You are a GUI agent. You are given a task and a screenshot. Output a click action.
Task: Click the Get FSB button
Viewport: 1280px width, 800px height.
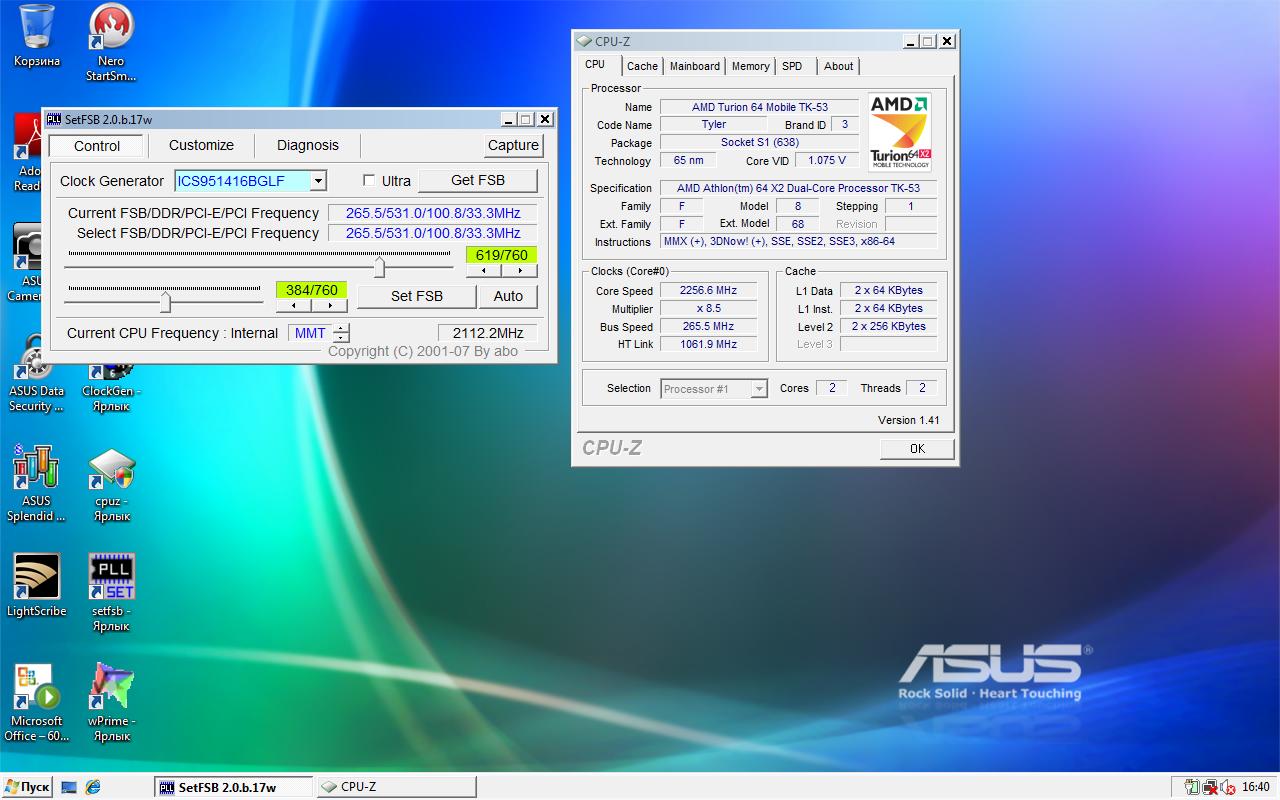click(x=478, y=181)
